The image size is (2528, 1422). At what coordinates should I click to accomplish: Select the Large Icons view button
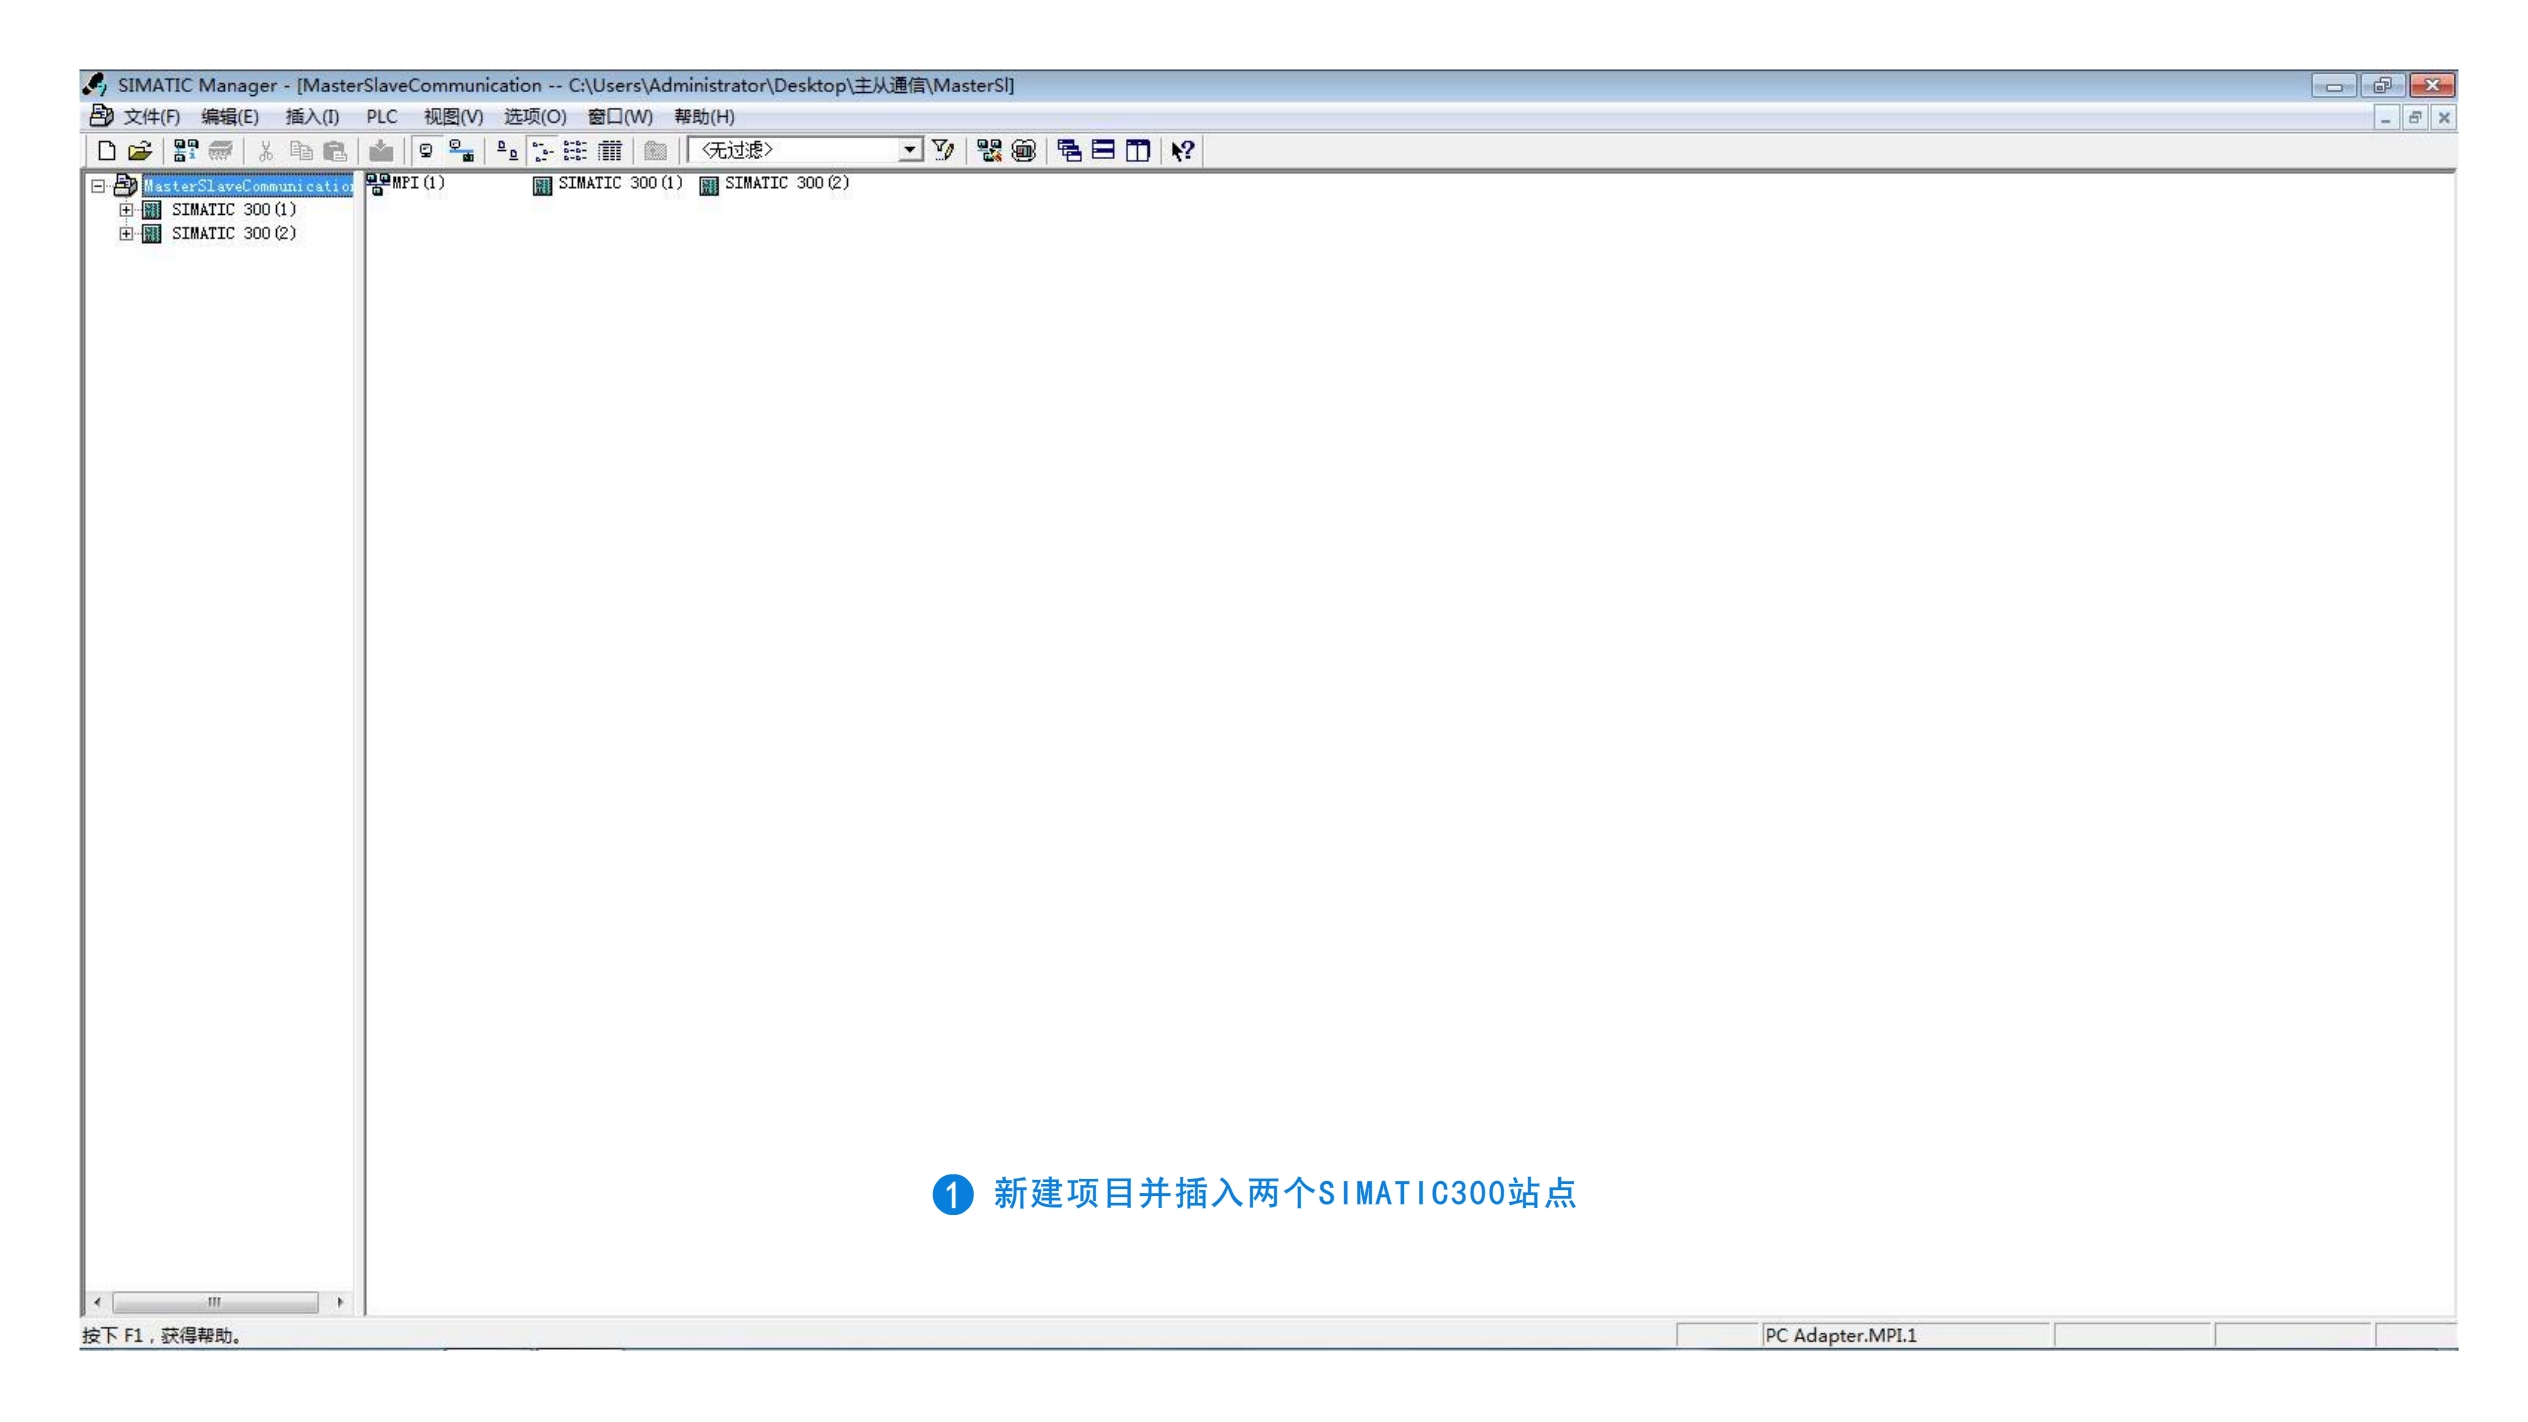(x=508, y=151)
